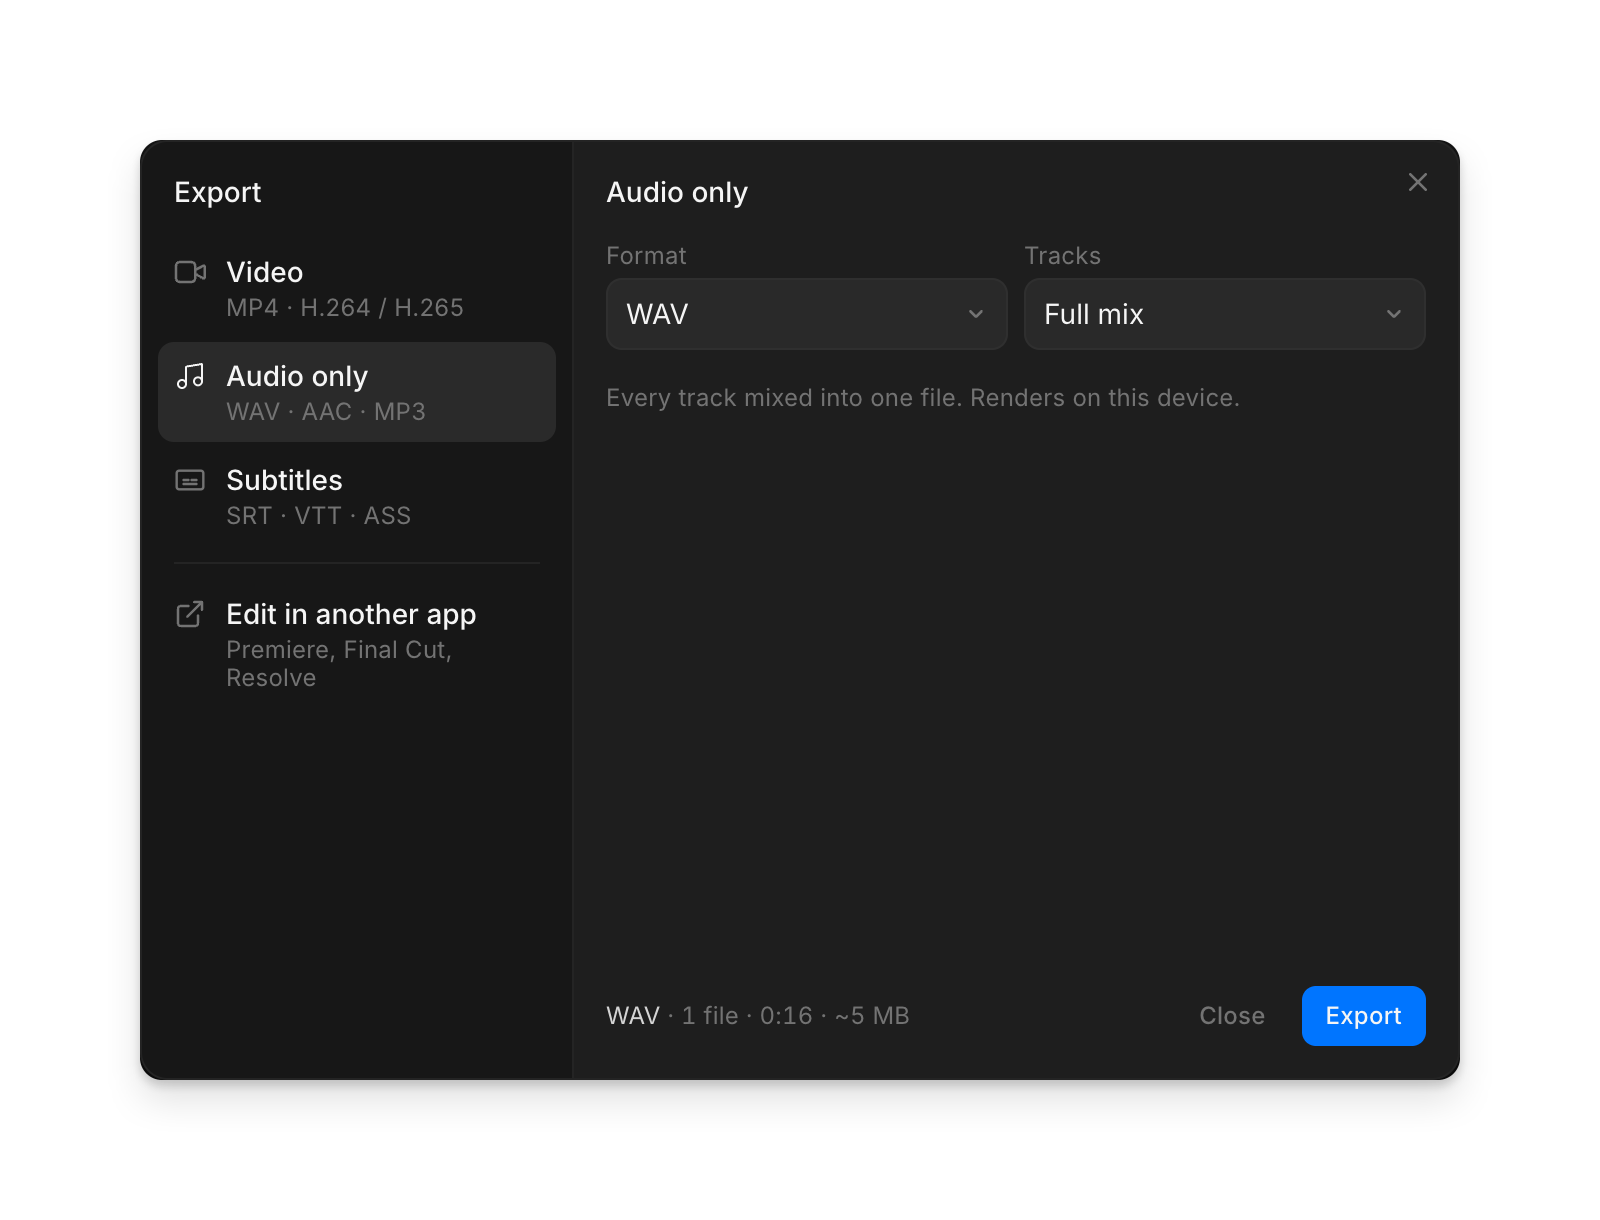Screen dimensions: 1600x1220
Task: Click the Format field label
Action: [x=646, y=256]
